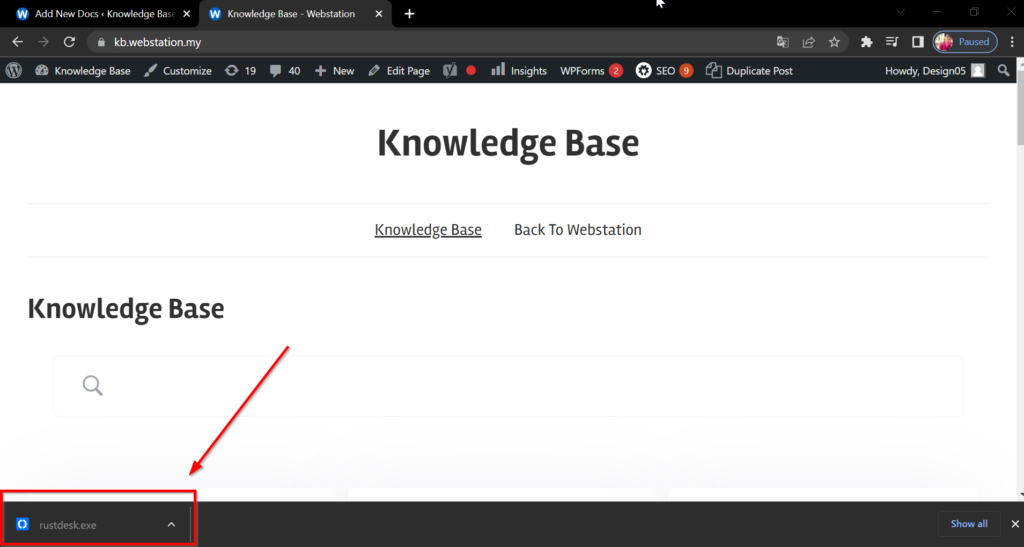Click the browser forward arrow

tap(43, 42)
